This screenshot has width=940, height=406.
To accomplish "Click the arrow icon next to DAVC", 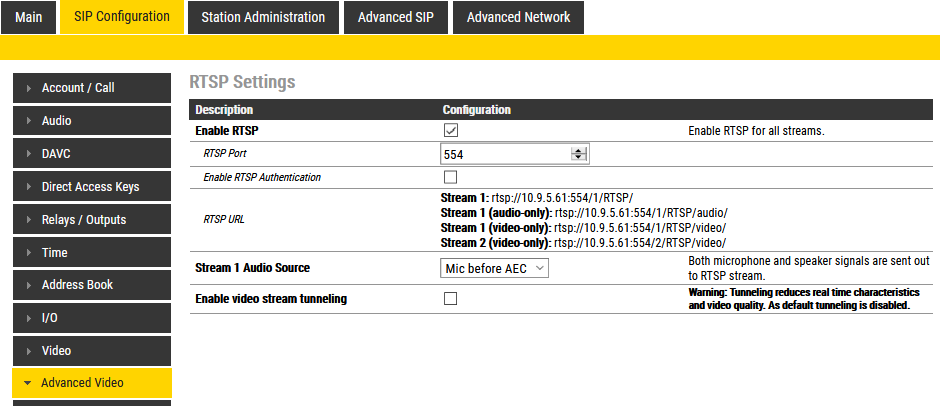I will click(28, 154).
